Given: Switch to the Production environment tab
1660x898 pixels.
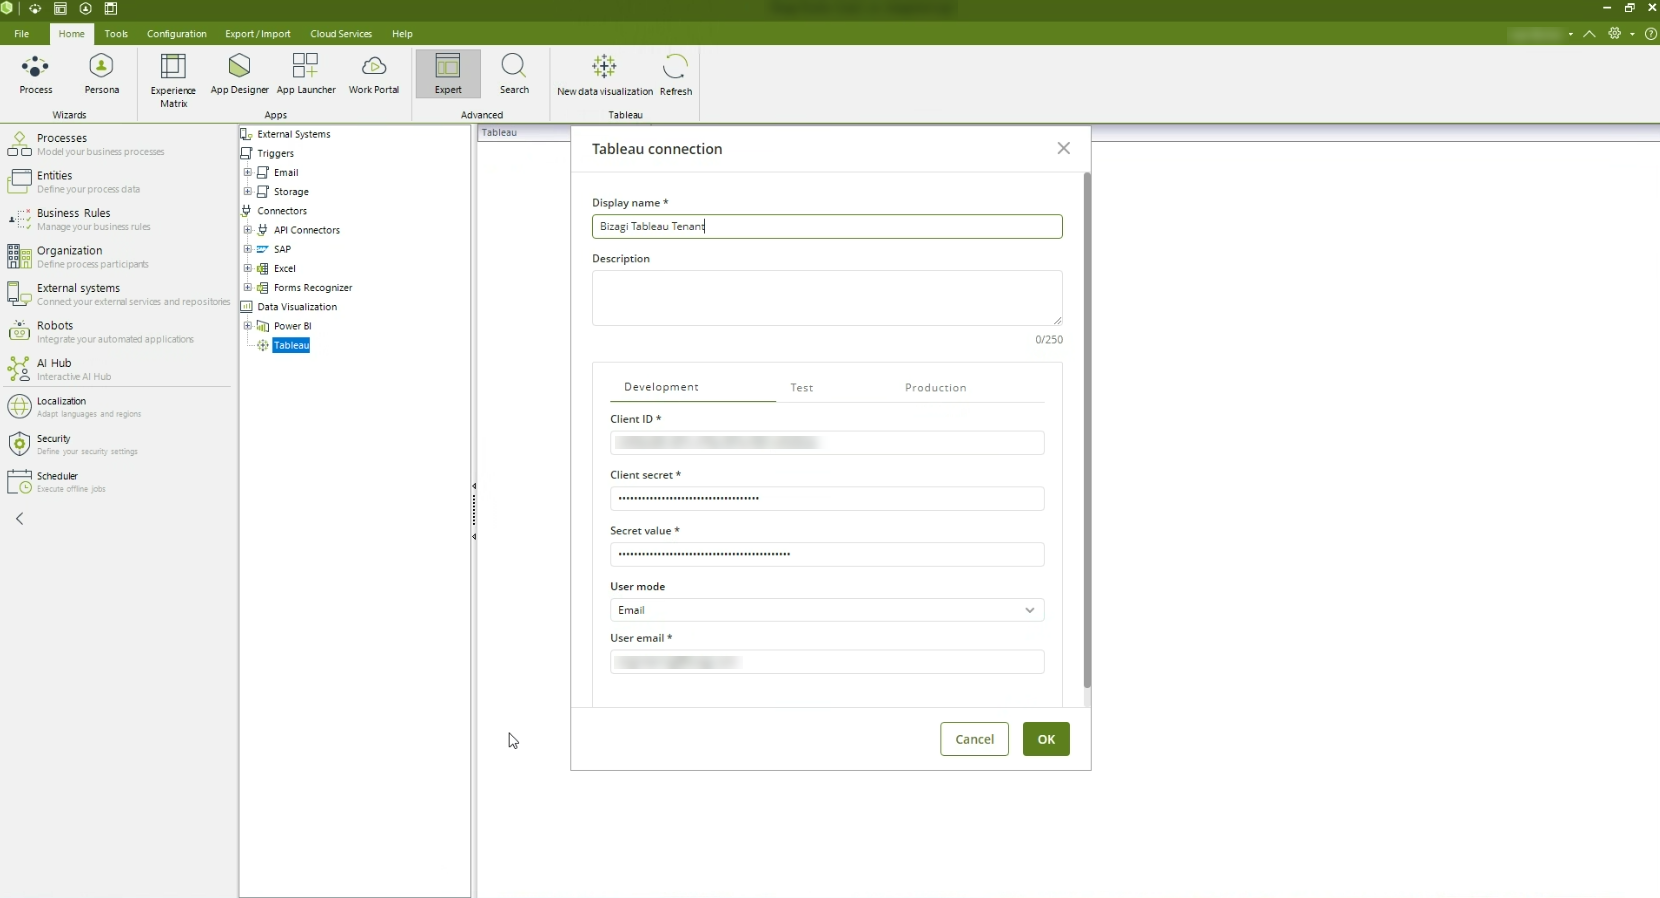Looking at the screenshot, I should coord(935,388).
